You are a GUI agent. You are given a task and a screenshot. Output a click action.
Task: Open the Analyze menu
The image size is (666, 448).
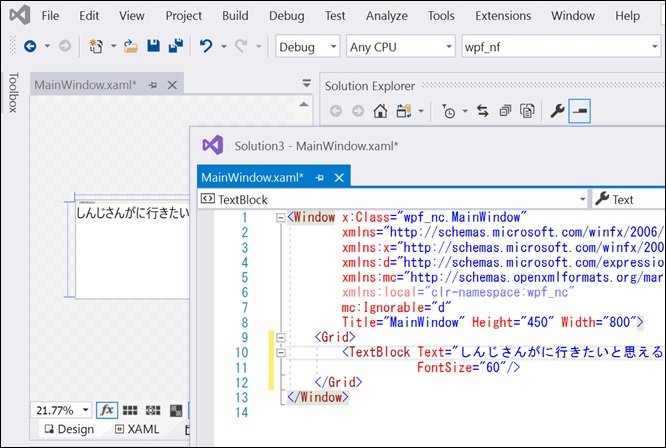click(387, 16)
